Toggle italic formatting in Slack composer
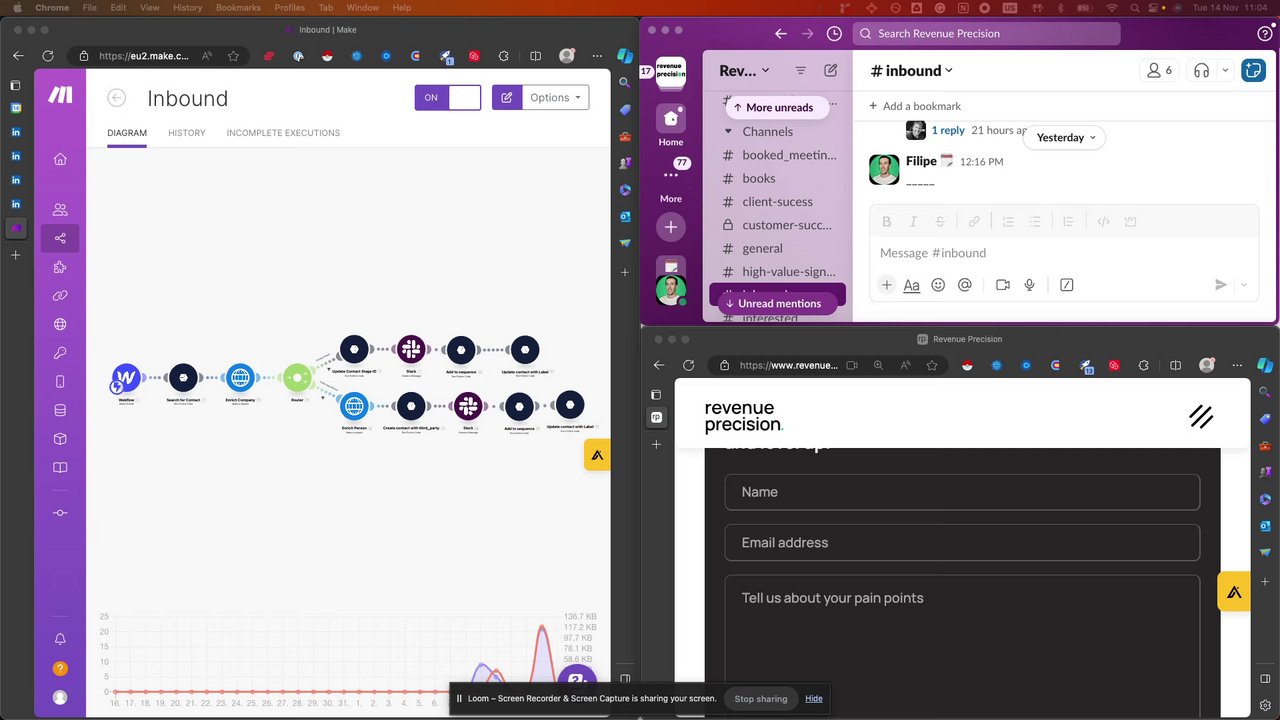Image resolution: width=1280 pixels, height=720 pixels. (x=913, y=222)
